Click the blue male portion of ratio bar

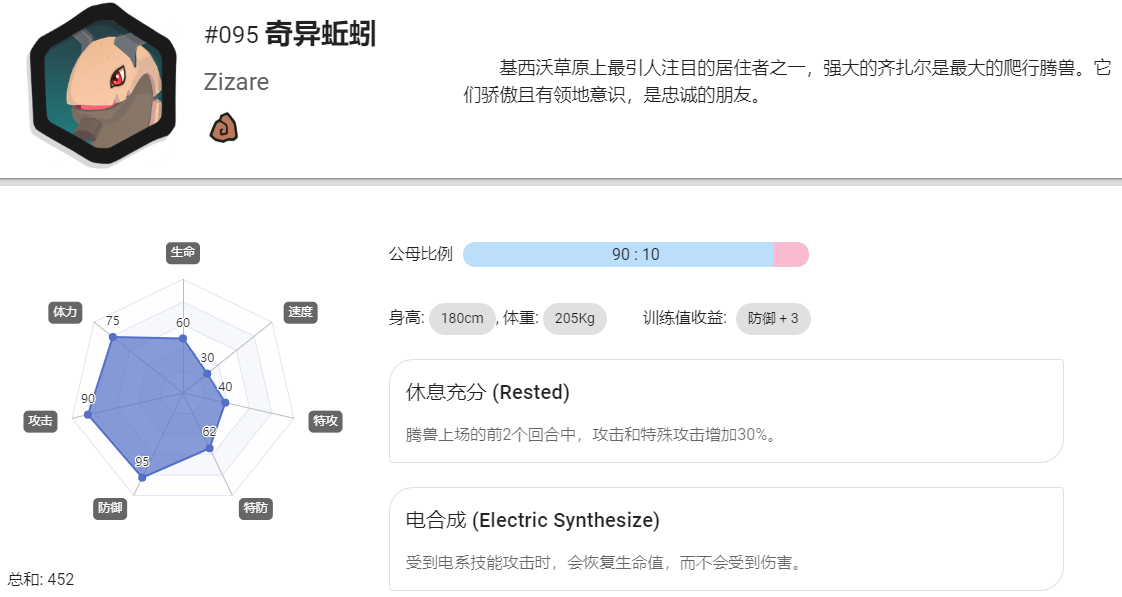(618, 255)
